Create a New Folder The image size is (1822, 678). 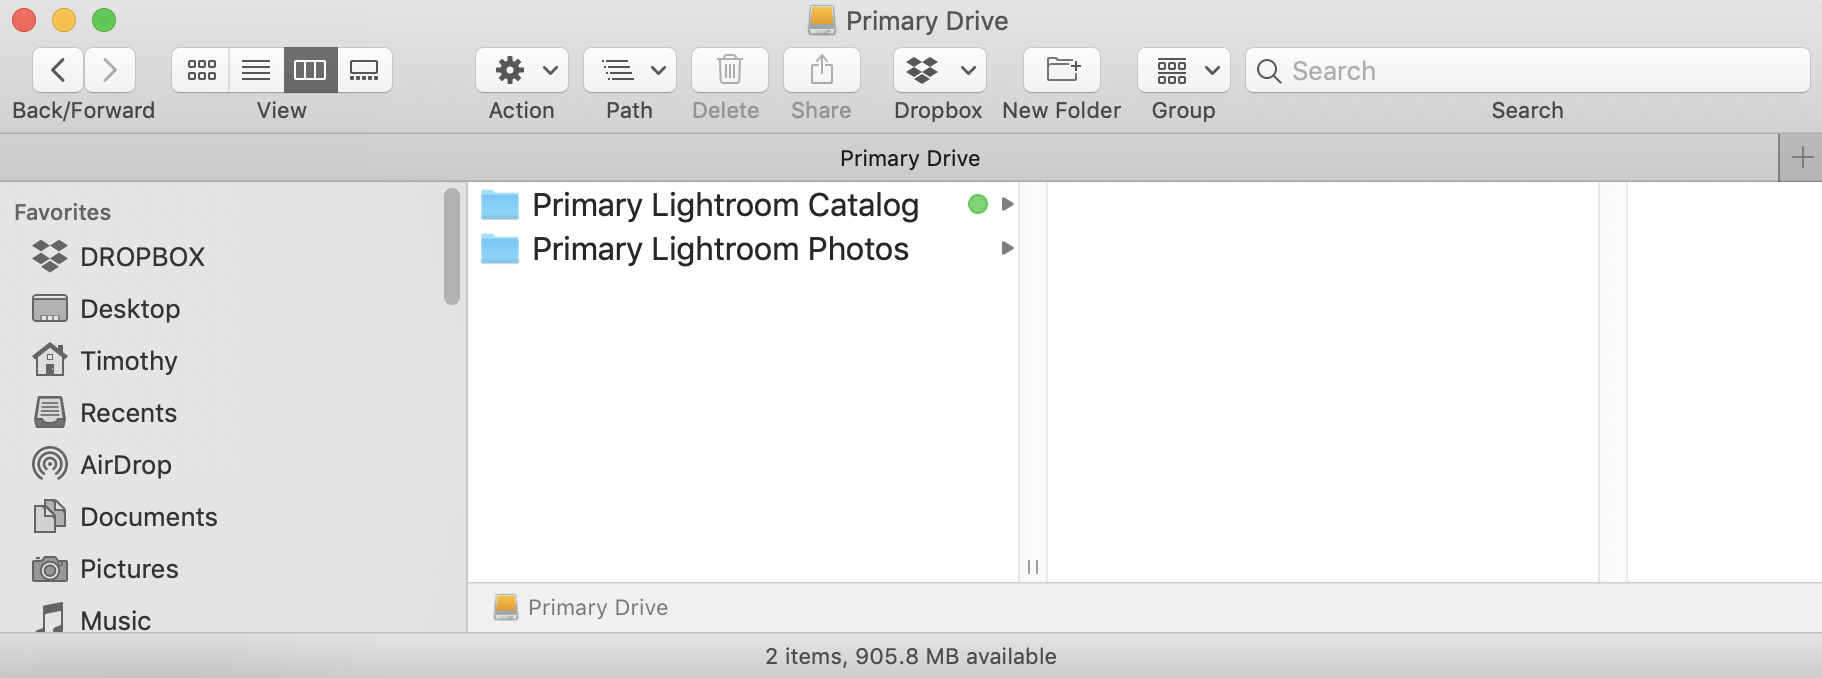click(x=1062, y=70)
